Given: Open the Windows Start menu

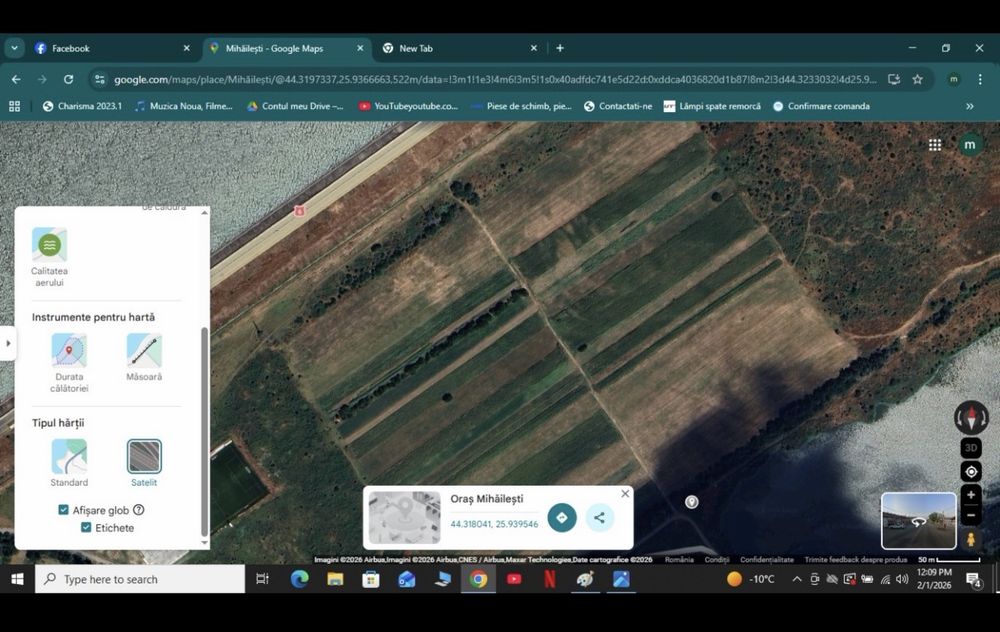Looking at the screenshot, I should pos(17,579).
